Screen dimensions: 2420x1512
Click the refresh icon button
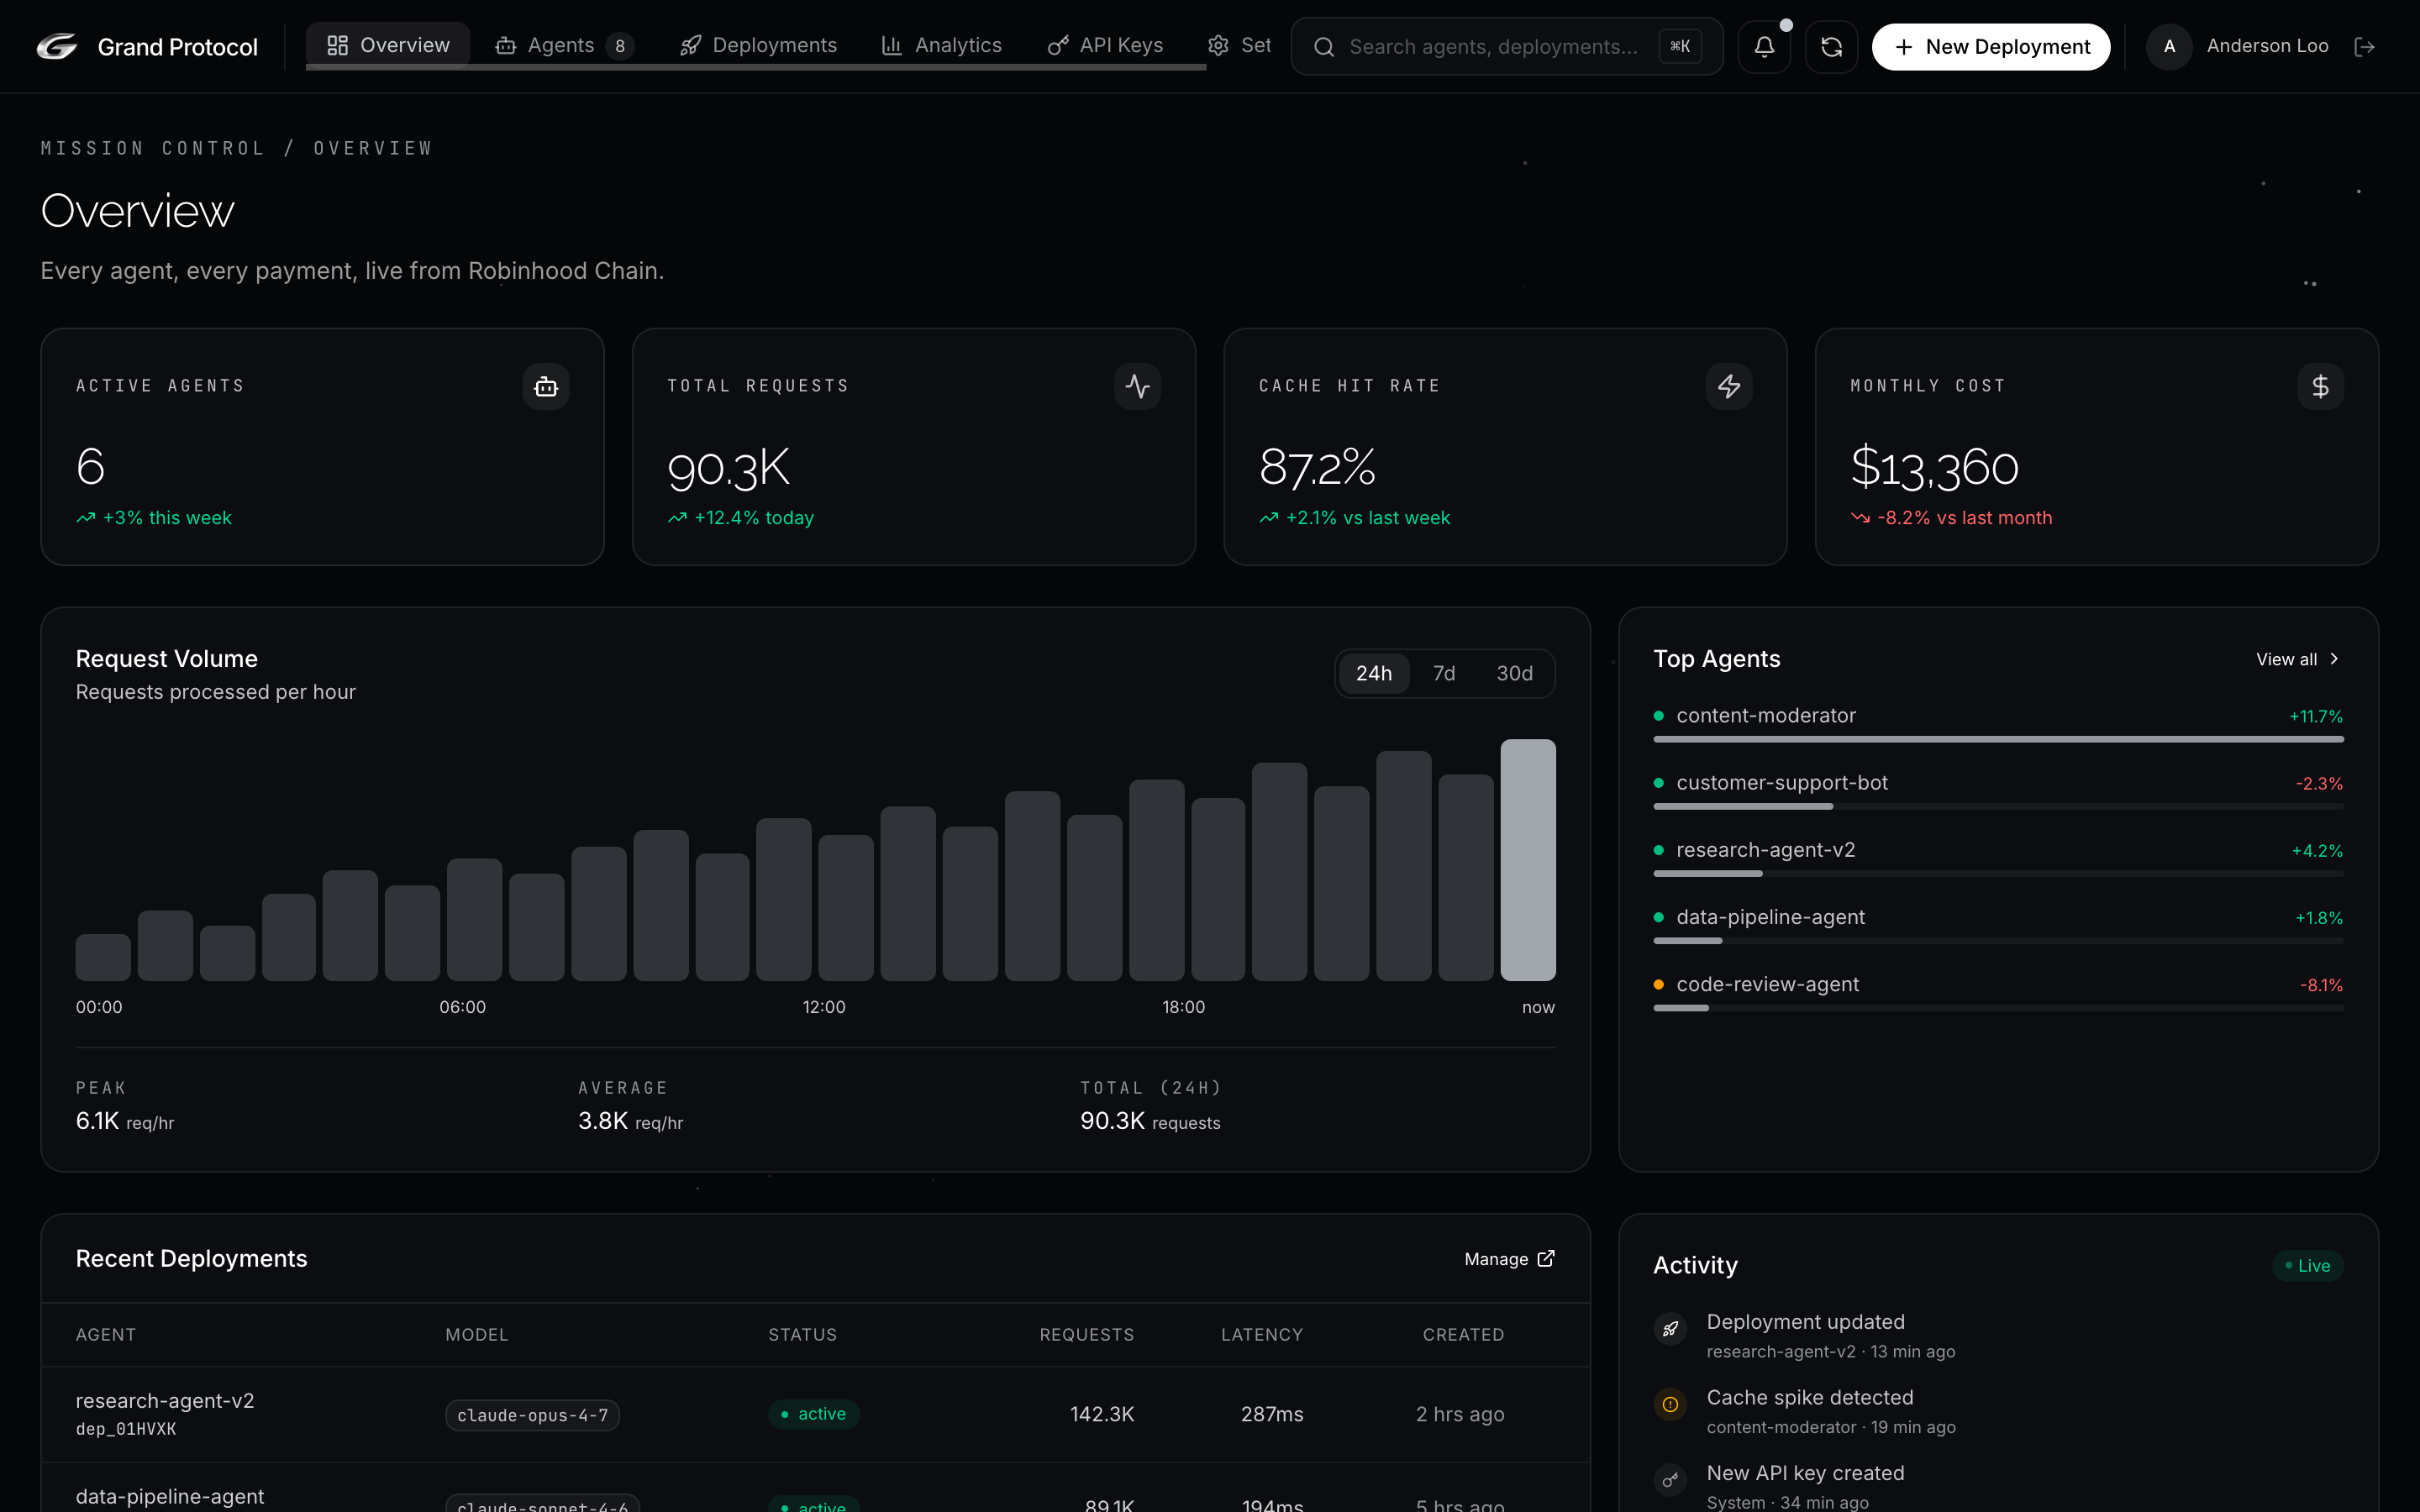pos(1831,47)
